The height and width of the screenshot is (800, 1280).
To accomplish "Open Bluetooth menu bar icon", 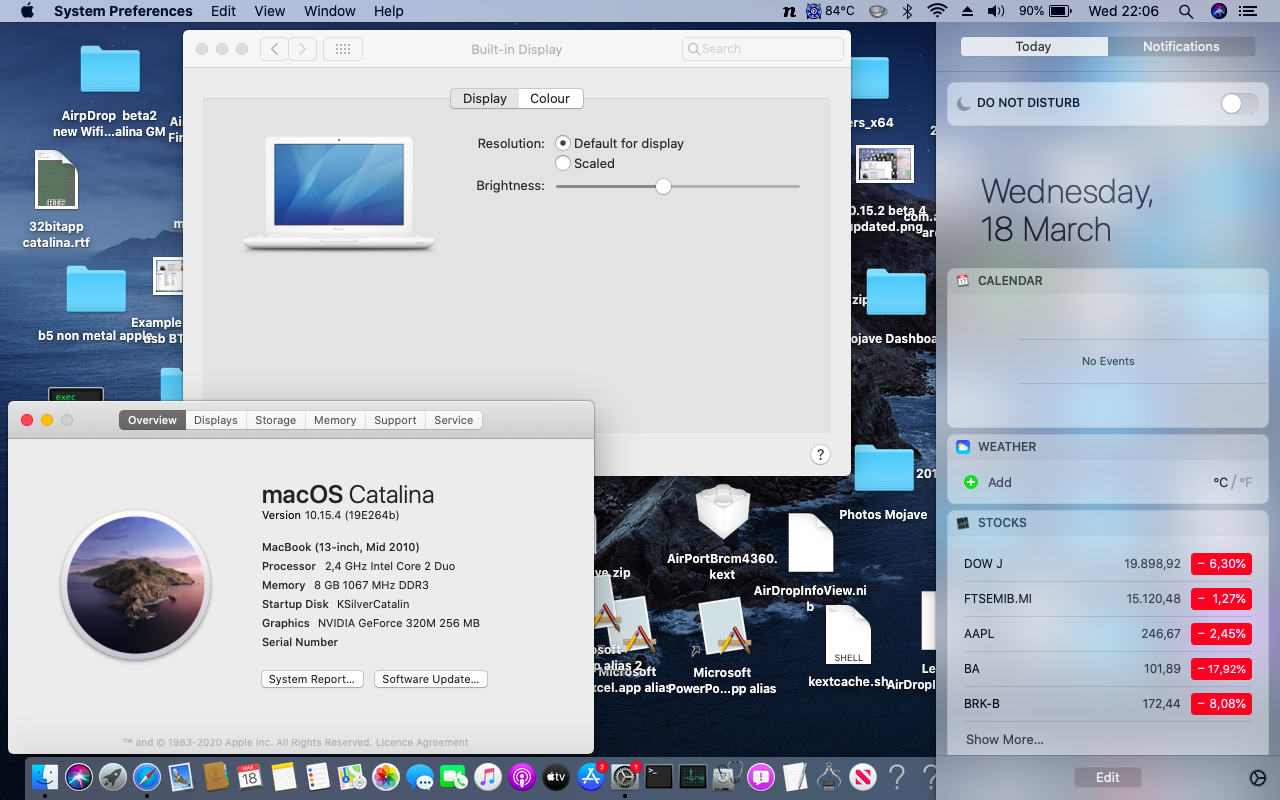I will [x=908, y=11].
